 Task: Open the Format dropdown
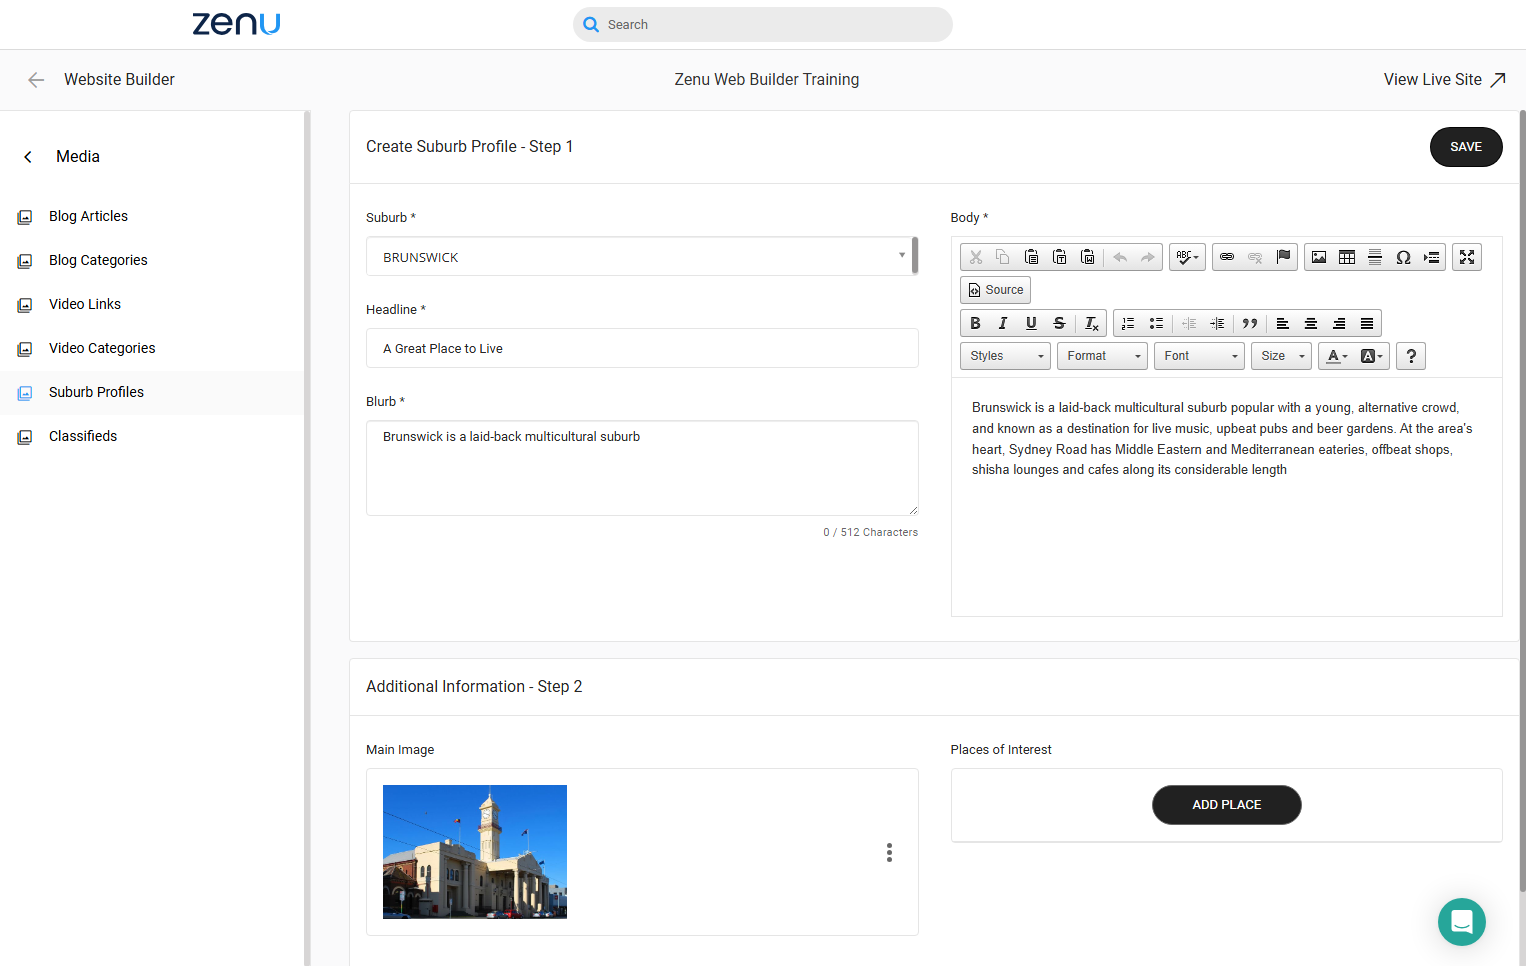click(1102, 356)
